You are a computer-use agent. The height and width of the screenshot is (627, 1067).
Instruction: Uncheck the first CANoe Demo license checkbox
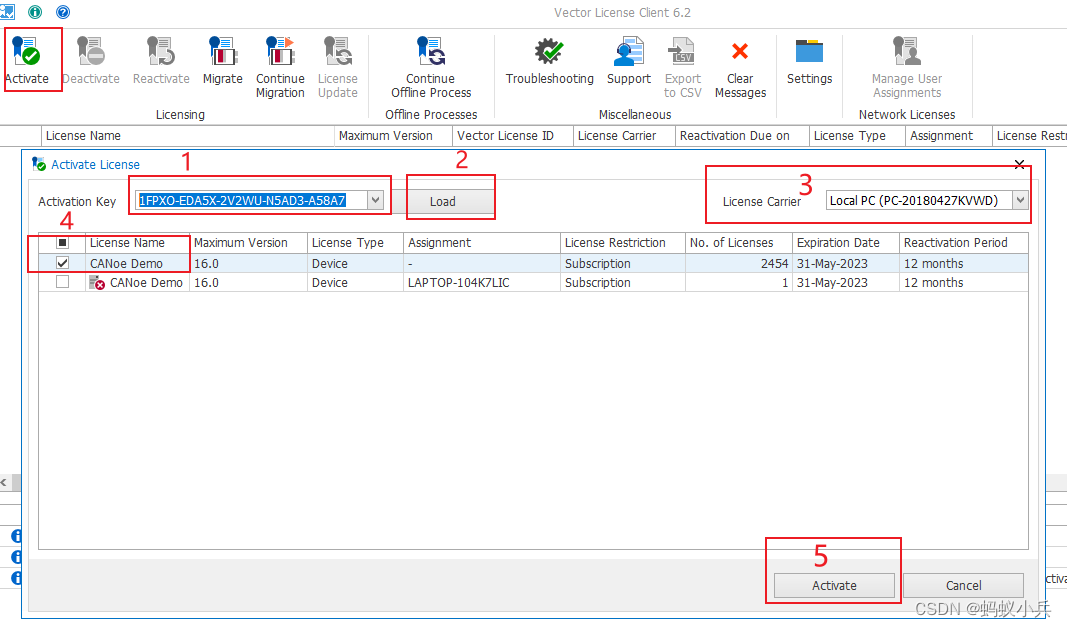pos(62,263)
